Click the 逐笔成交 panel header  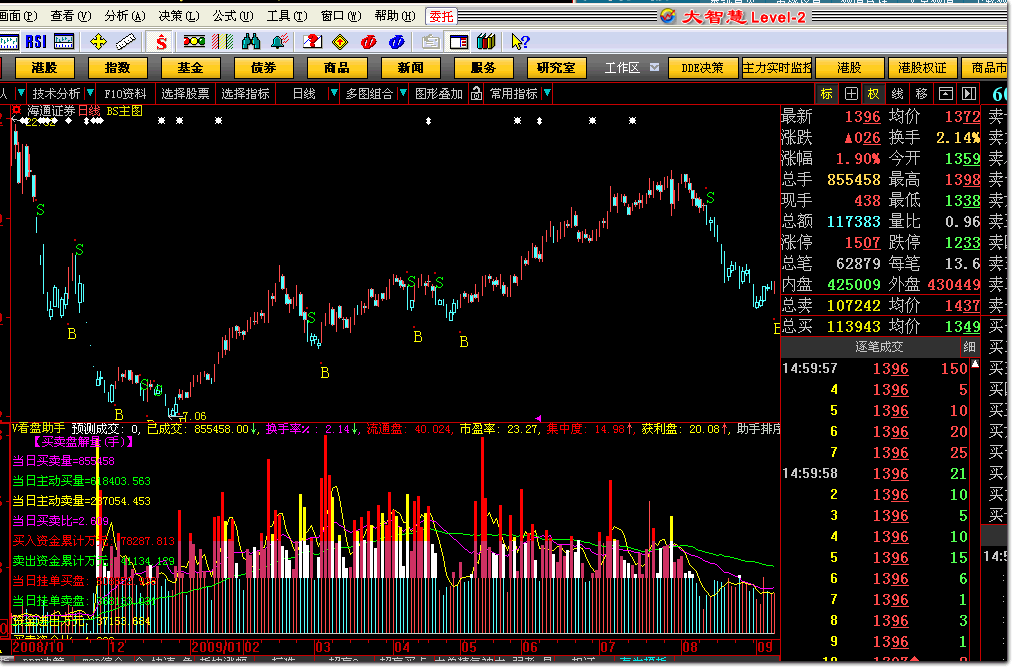click(x=879, y=347)
